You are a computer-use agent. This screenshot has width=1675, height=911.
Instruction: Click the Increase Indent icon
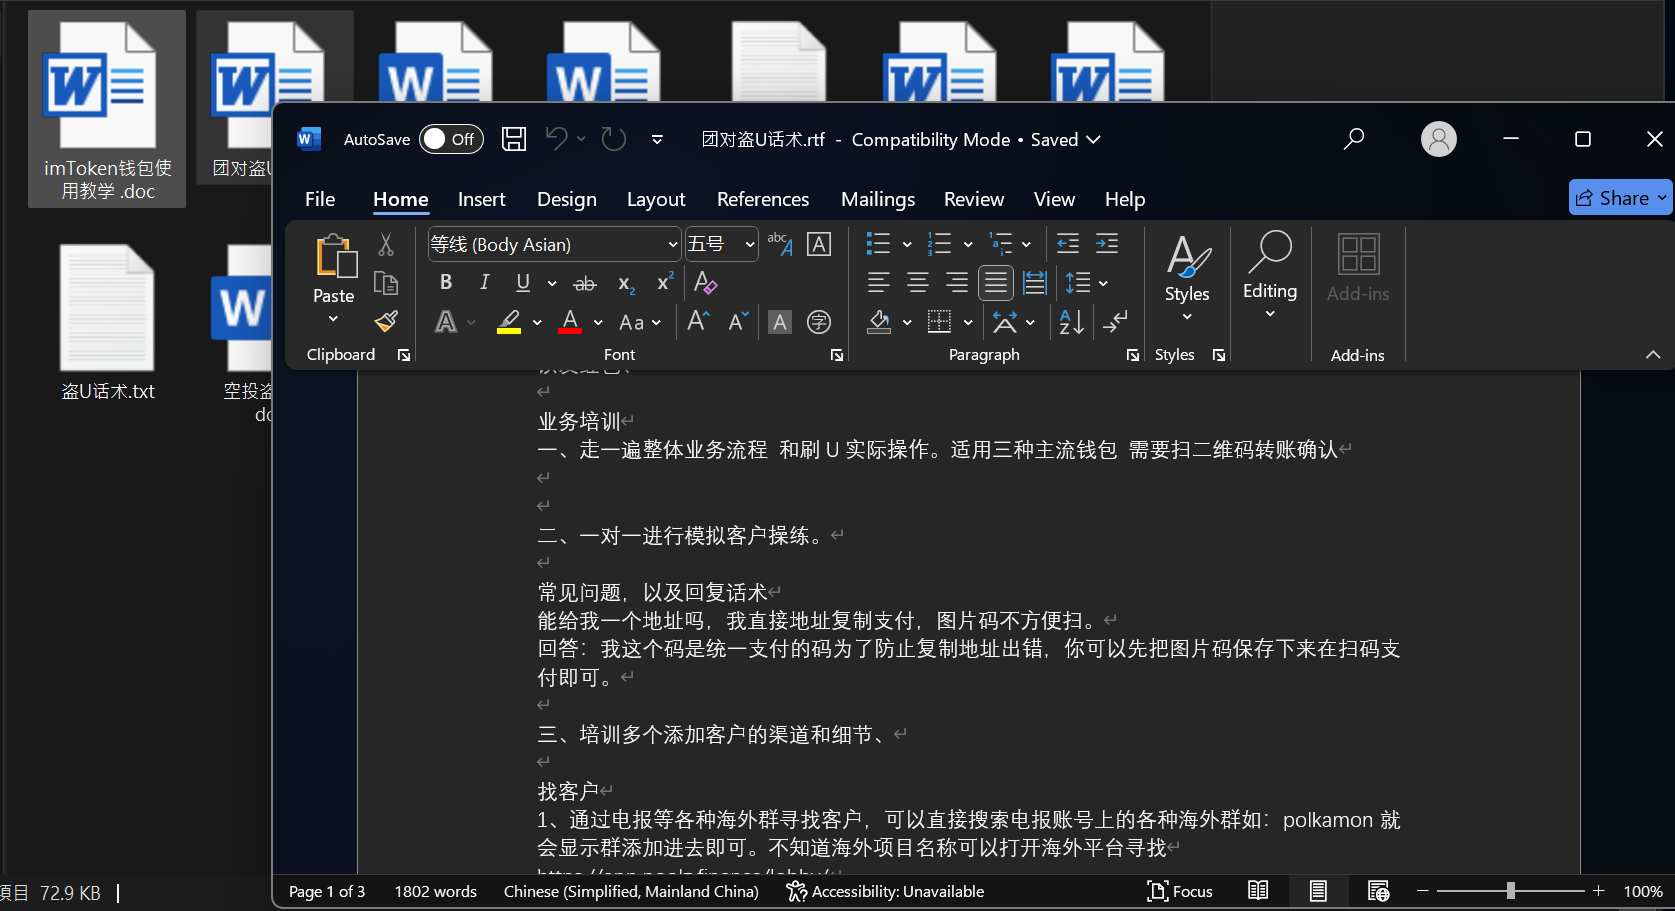click(1107, 244)
